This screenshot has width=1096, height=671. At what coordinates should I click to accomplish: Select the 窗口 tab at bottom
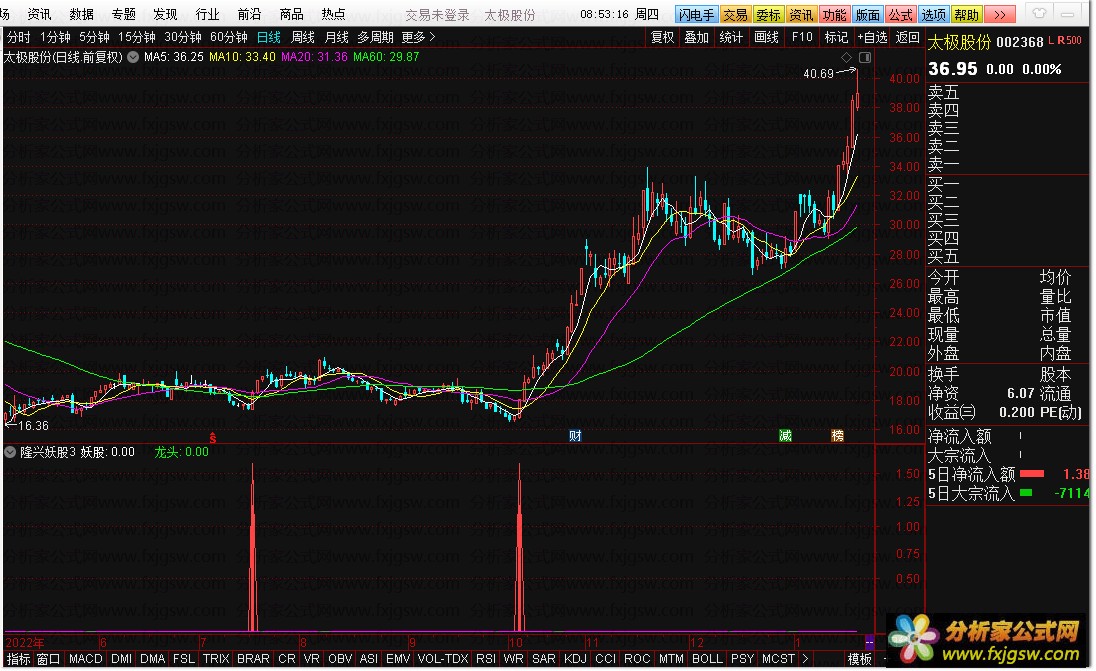click(49, 659)
